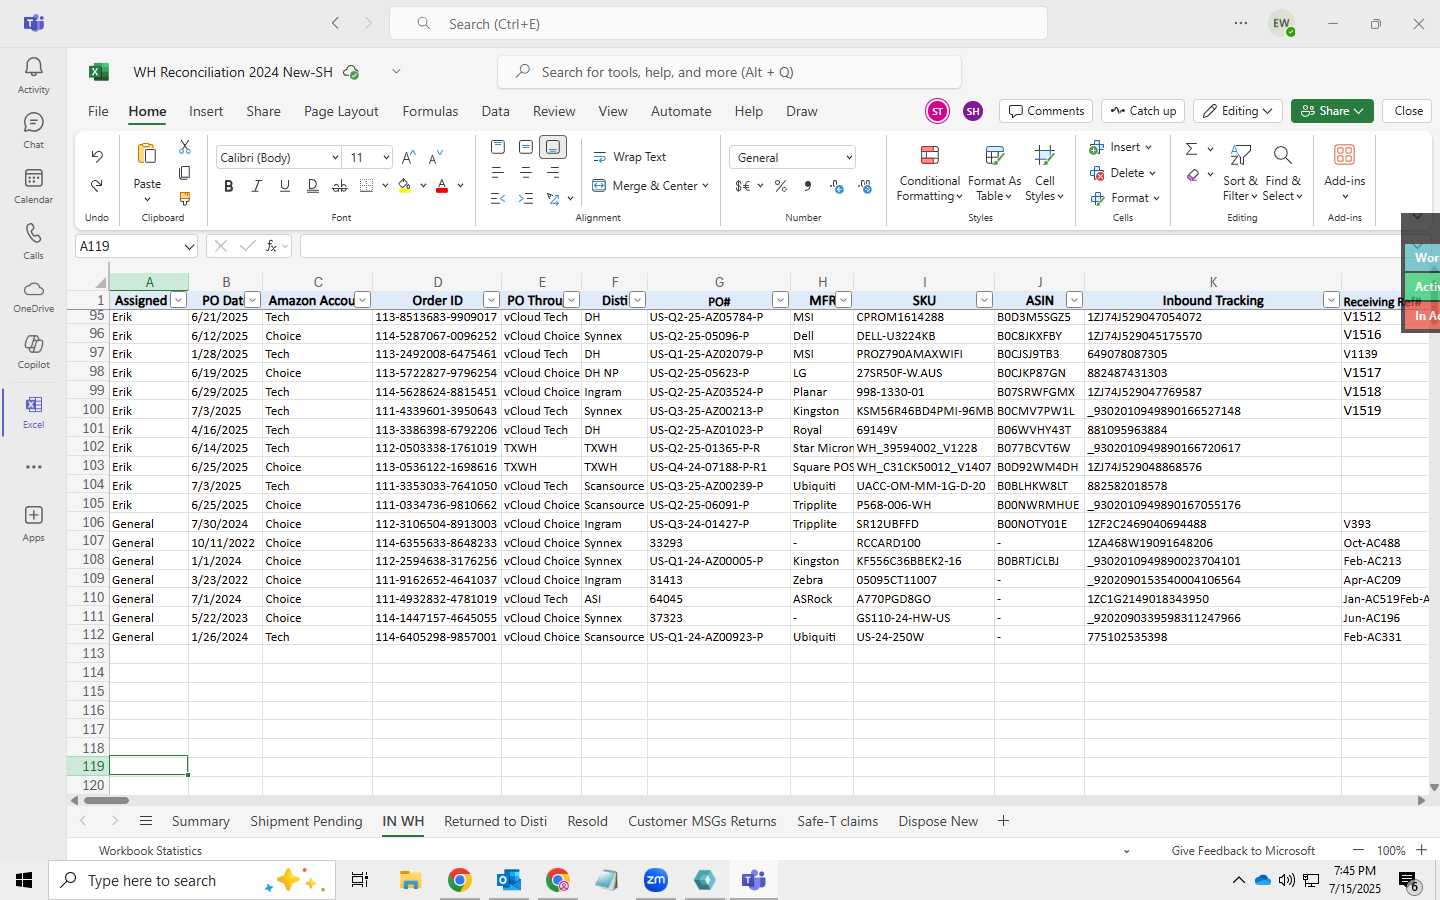Click the fill color yellow swatch
This screenshot has height=900, width=1440.
point(405,186)
